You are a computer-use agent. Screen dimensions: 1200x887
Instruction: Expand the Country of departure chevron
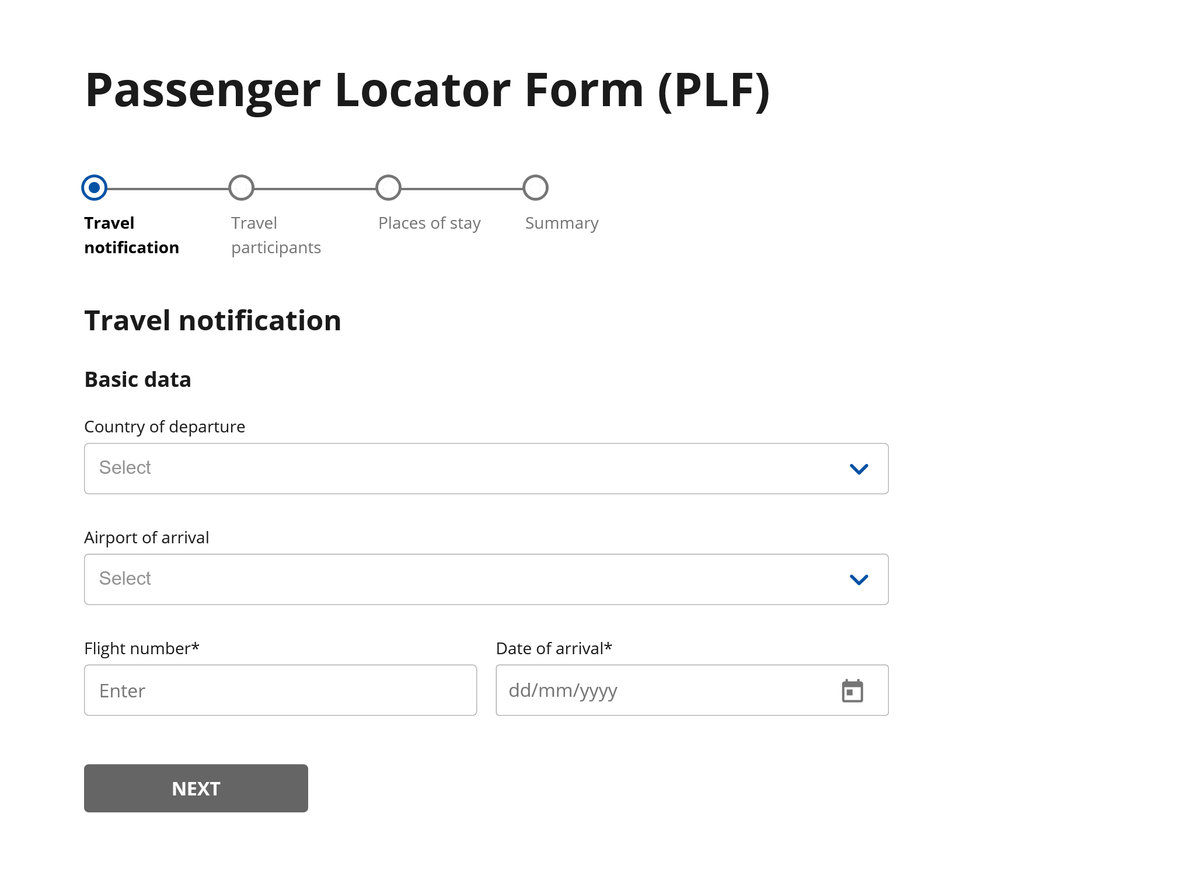pyautogui.click(x=858, y=468)
